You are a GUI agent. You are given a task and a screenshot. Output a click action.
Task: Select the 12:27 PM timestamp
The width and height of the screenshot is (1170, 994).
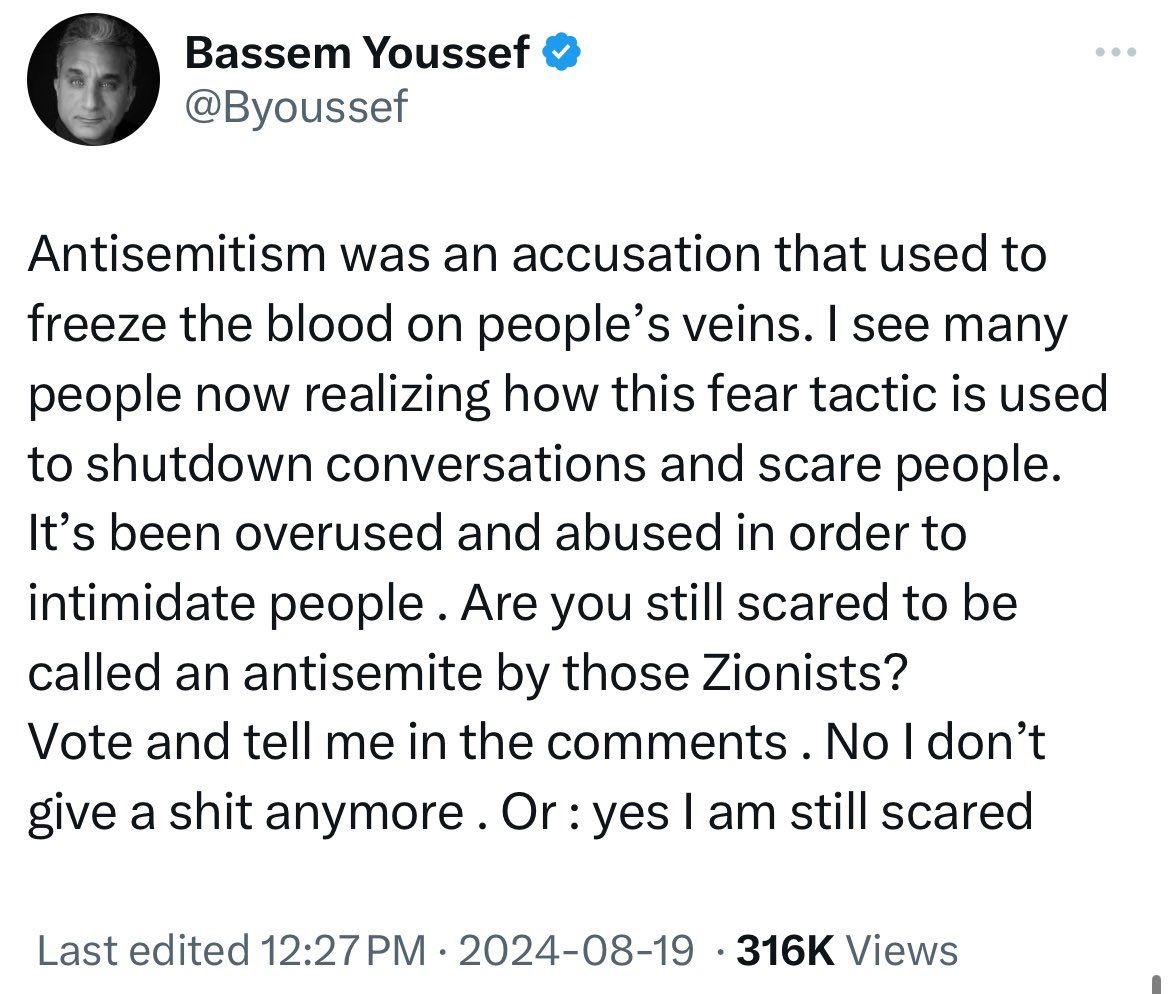(x=344, y=951)
